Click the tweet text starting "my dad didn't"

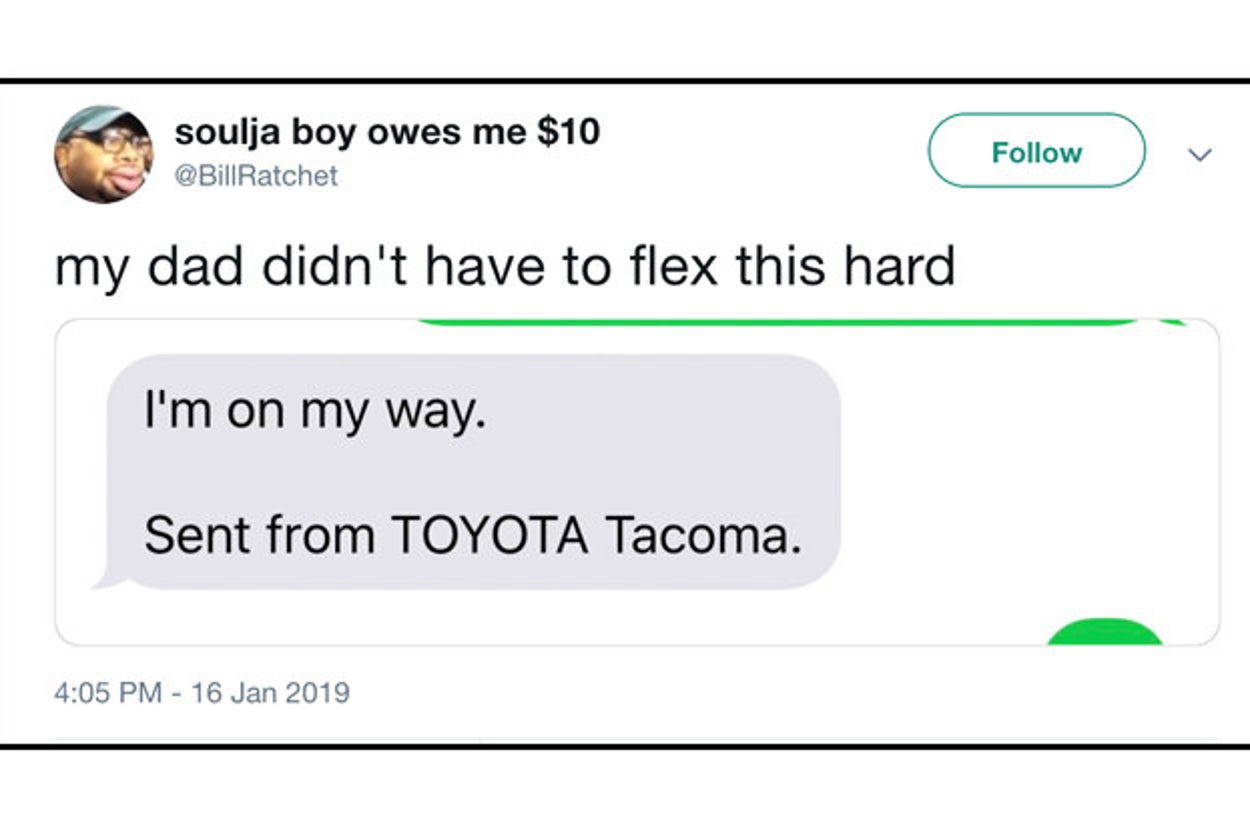[x=505, y=265]
